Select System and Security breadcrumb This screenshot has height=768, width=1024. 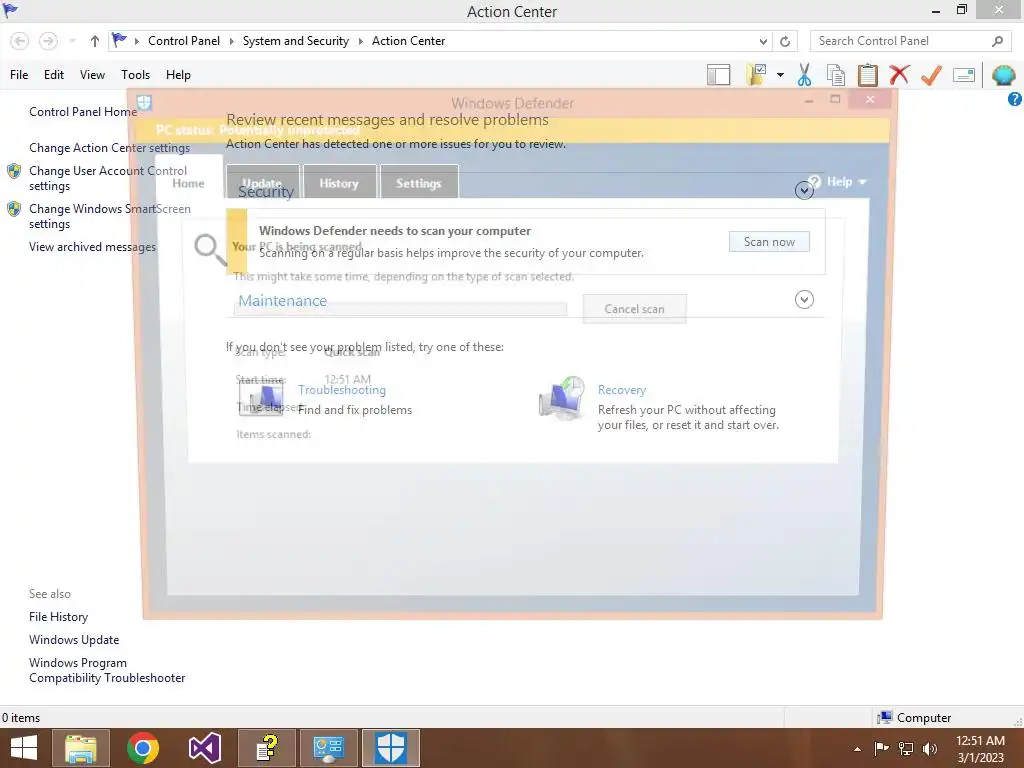click(x=296, y=40)
